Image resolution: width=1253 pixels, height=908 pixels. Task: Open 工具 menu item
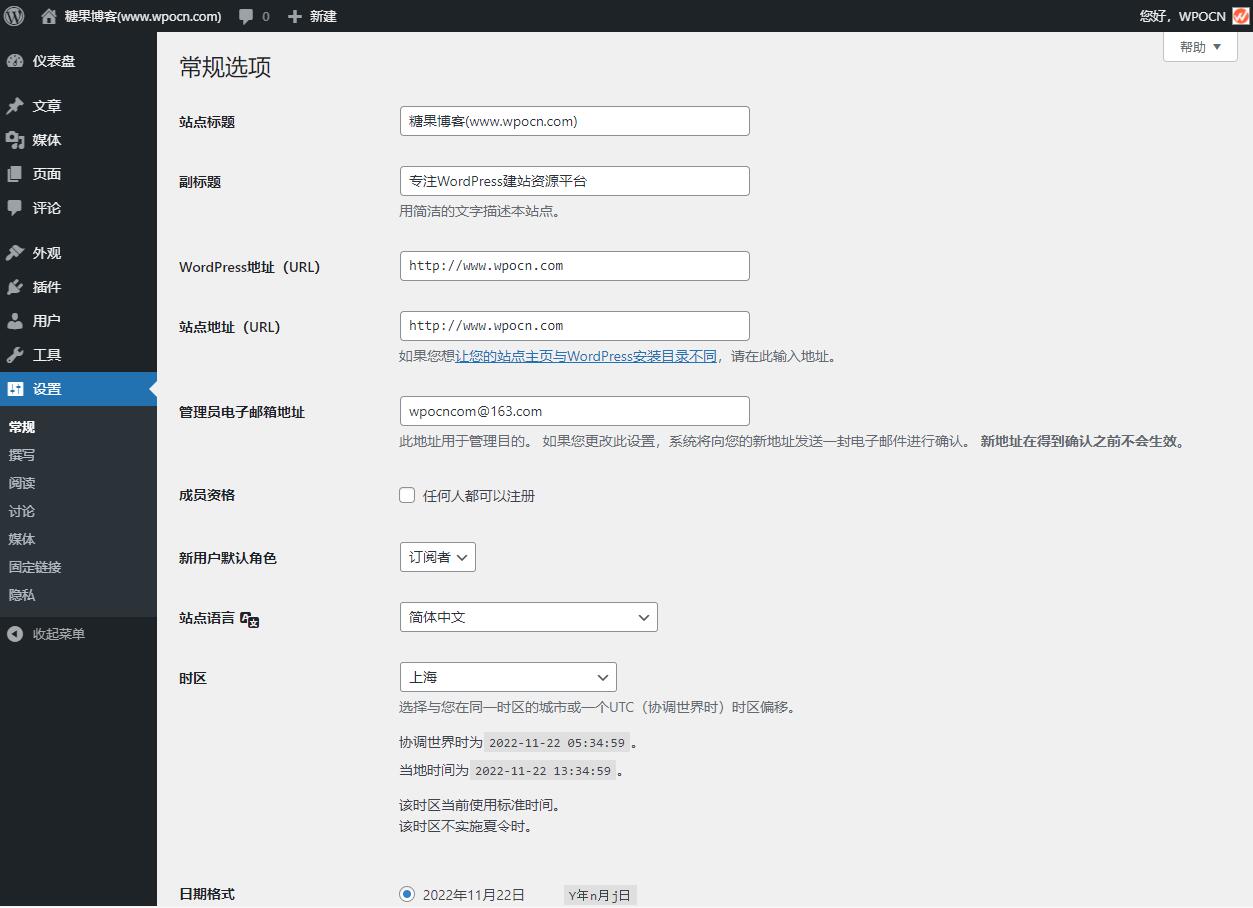78,355
